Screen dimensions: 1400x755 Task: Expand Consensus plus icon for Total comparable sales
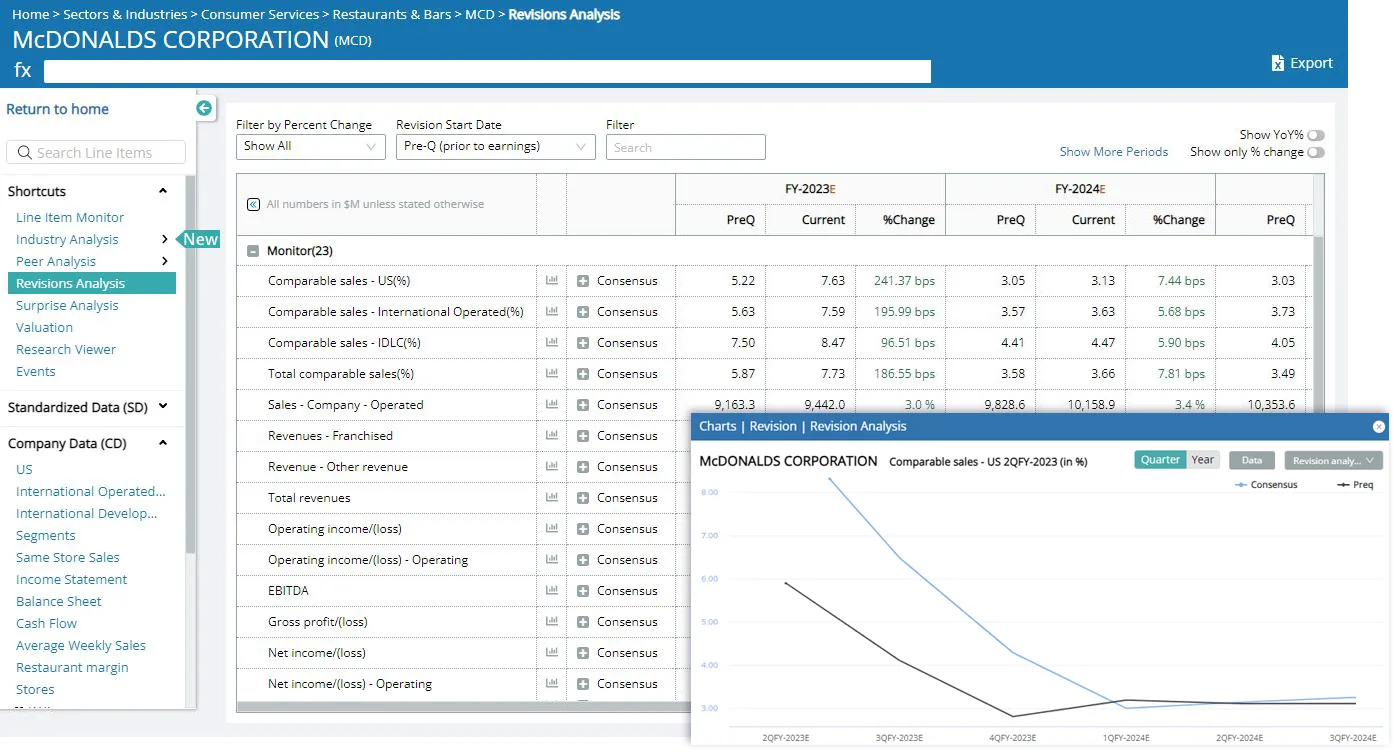583,374
